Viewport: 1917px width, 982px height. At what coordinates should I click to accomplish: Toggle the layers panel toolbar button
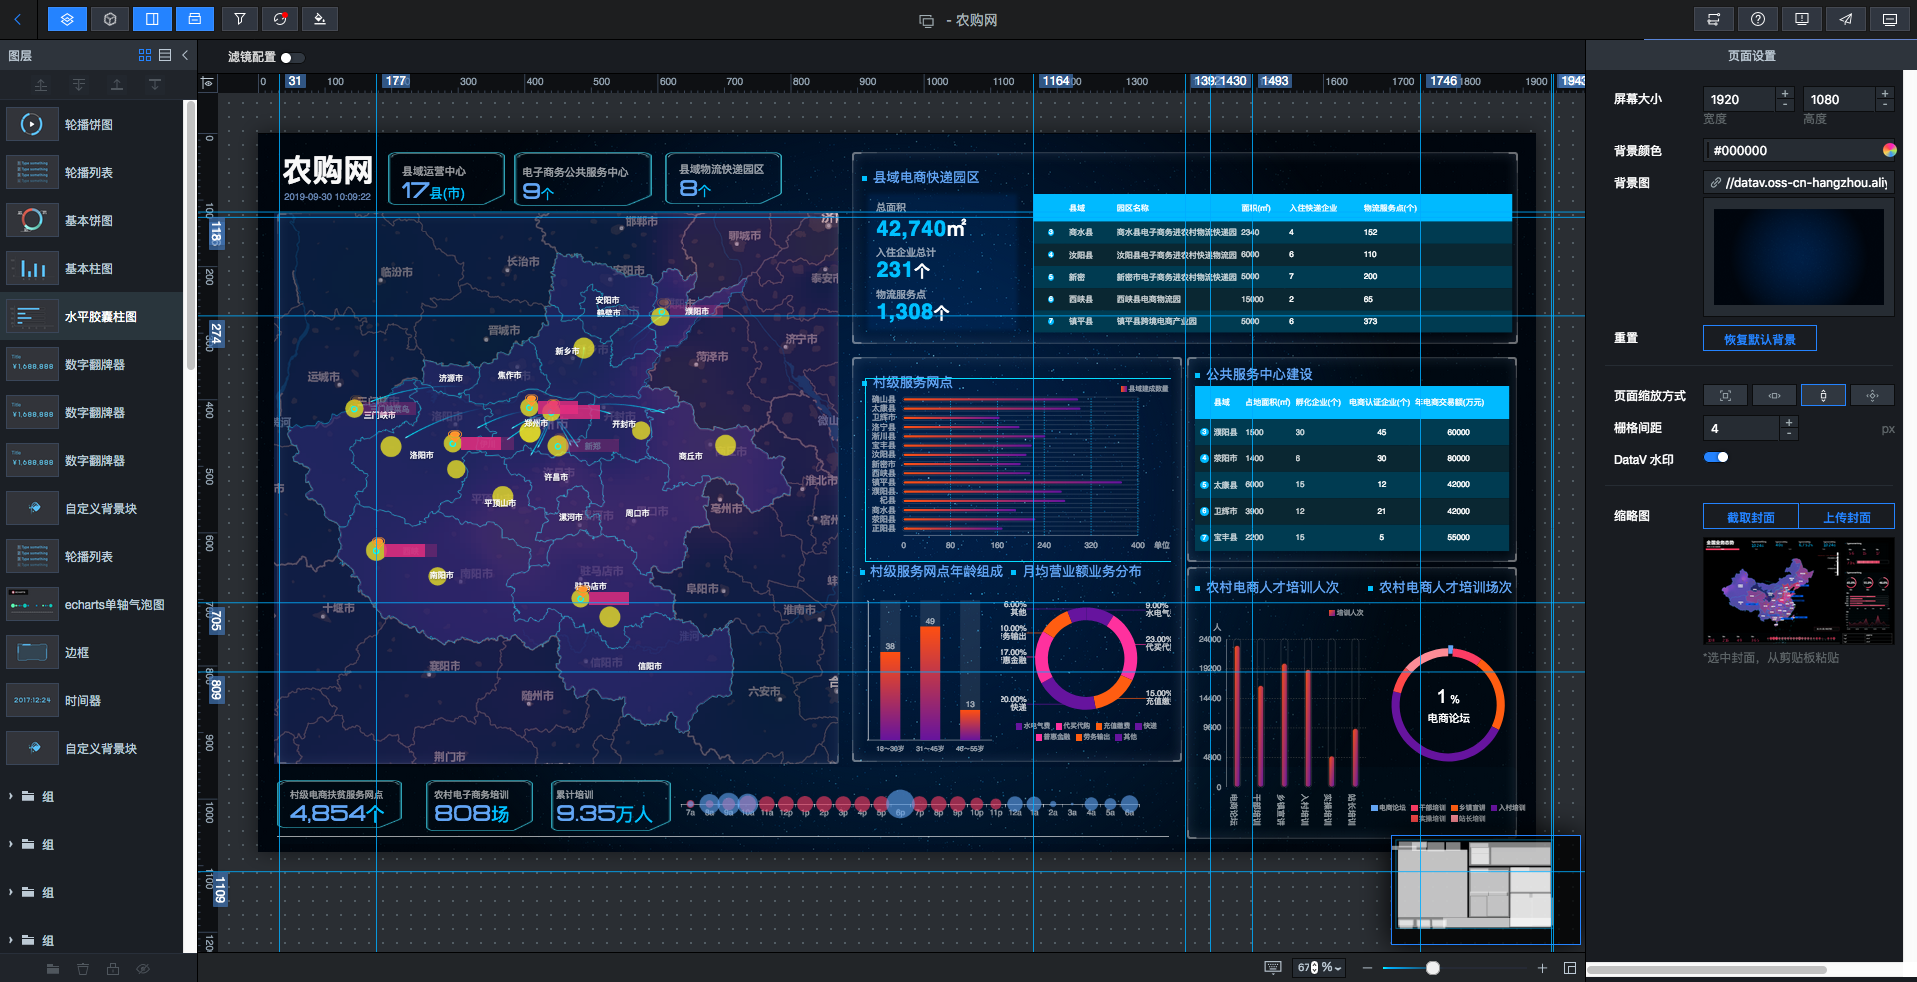pos(67,19)
